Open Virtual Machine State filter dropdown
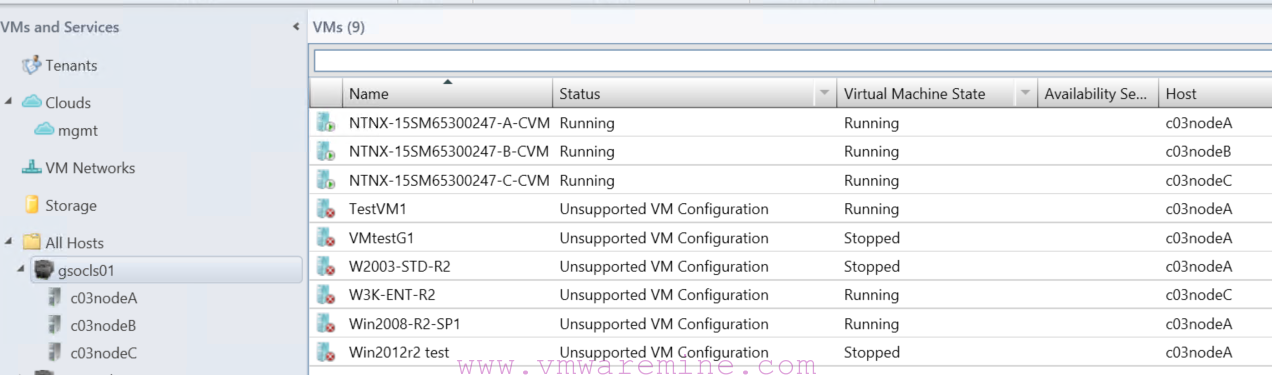Image resolution: width=1272 pixels, height=375 pixels. click(x=1025, y=94)
